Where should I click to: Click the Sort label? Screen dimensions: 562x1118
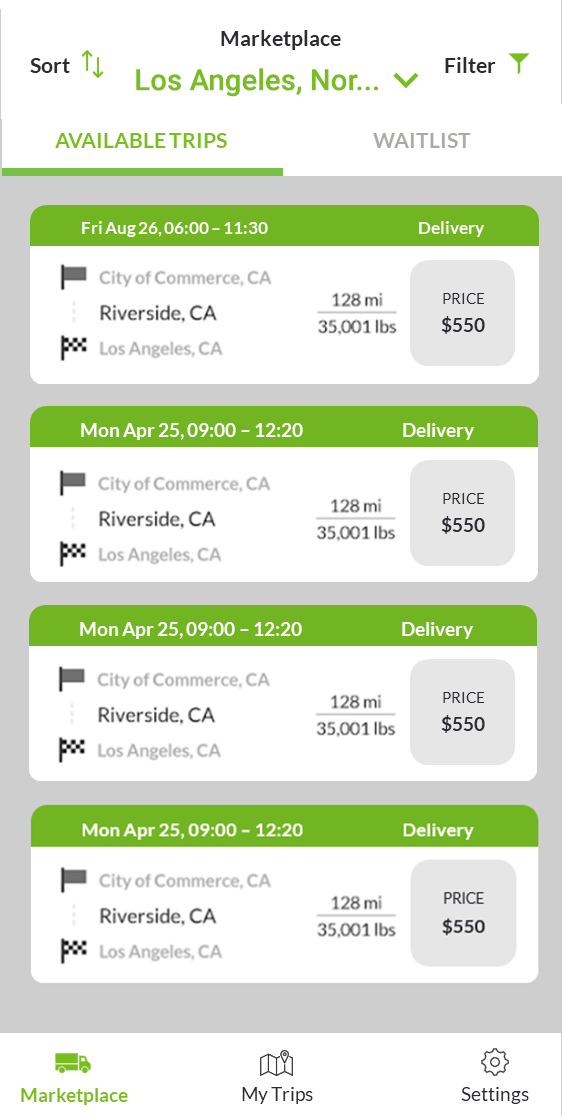click(x=50, y=66)
